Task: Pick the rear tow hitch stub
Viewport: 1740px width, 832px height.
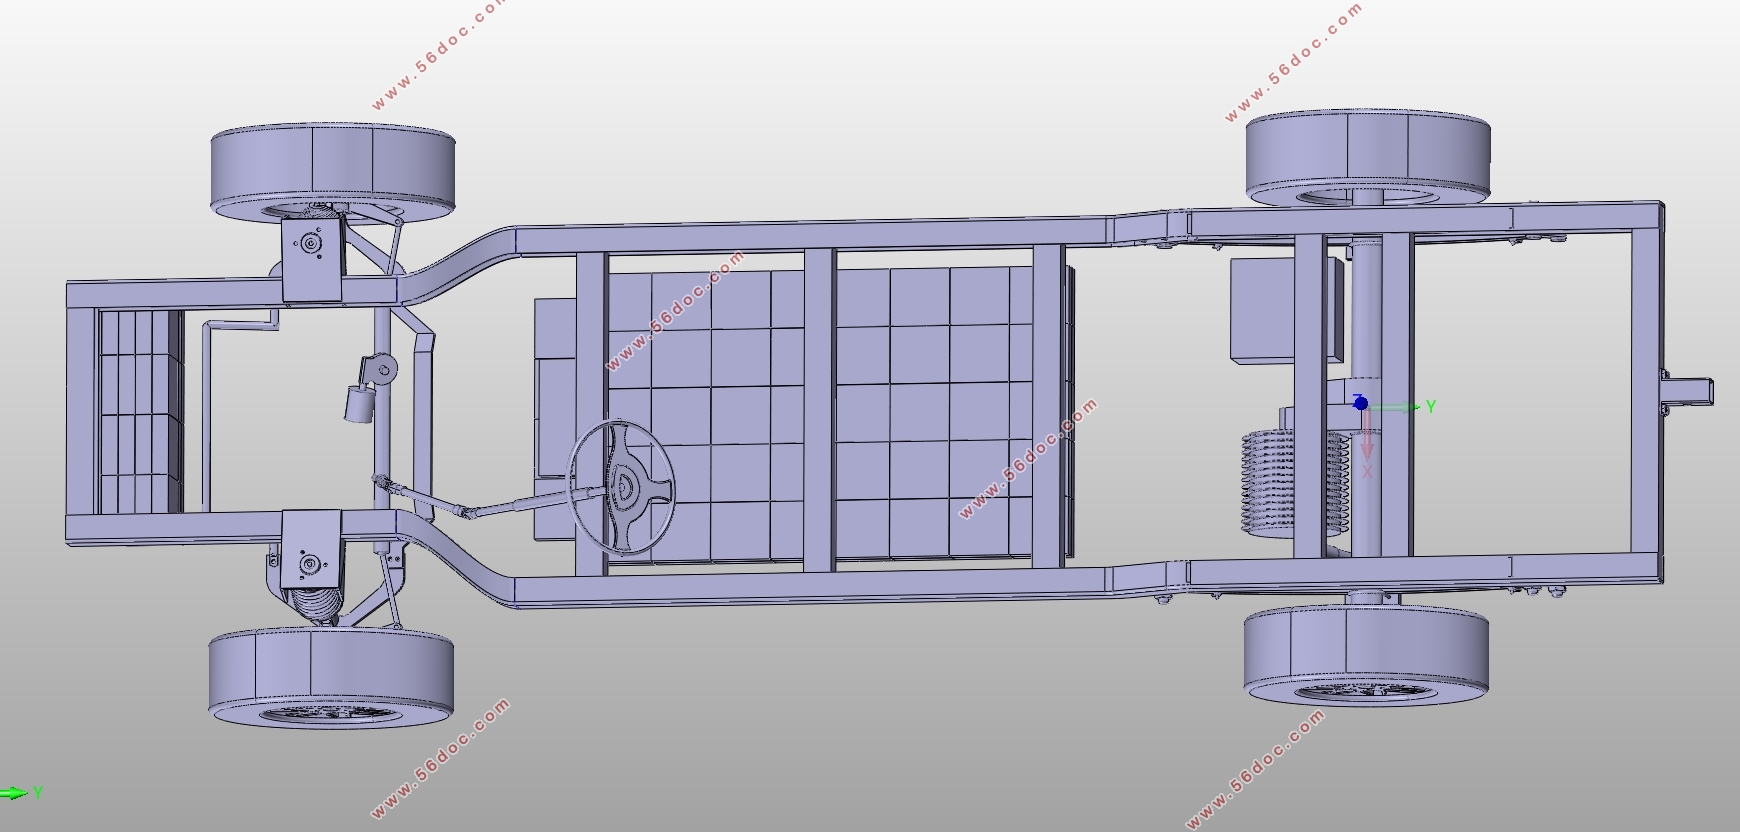Action: [x=1686, y=390]
